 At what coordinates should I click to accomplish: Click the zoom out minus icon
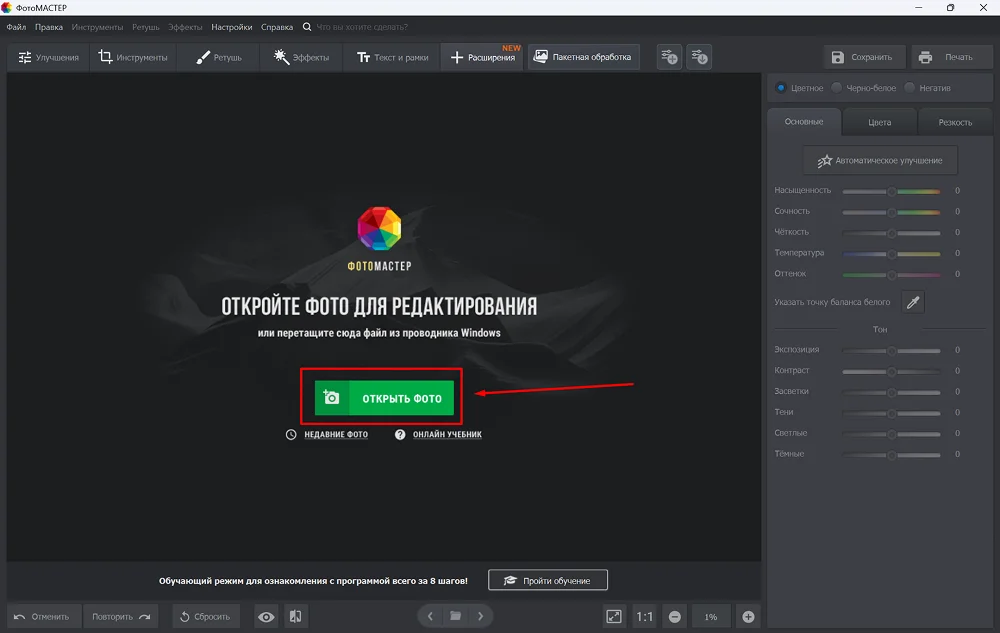pos(675,617)
